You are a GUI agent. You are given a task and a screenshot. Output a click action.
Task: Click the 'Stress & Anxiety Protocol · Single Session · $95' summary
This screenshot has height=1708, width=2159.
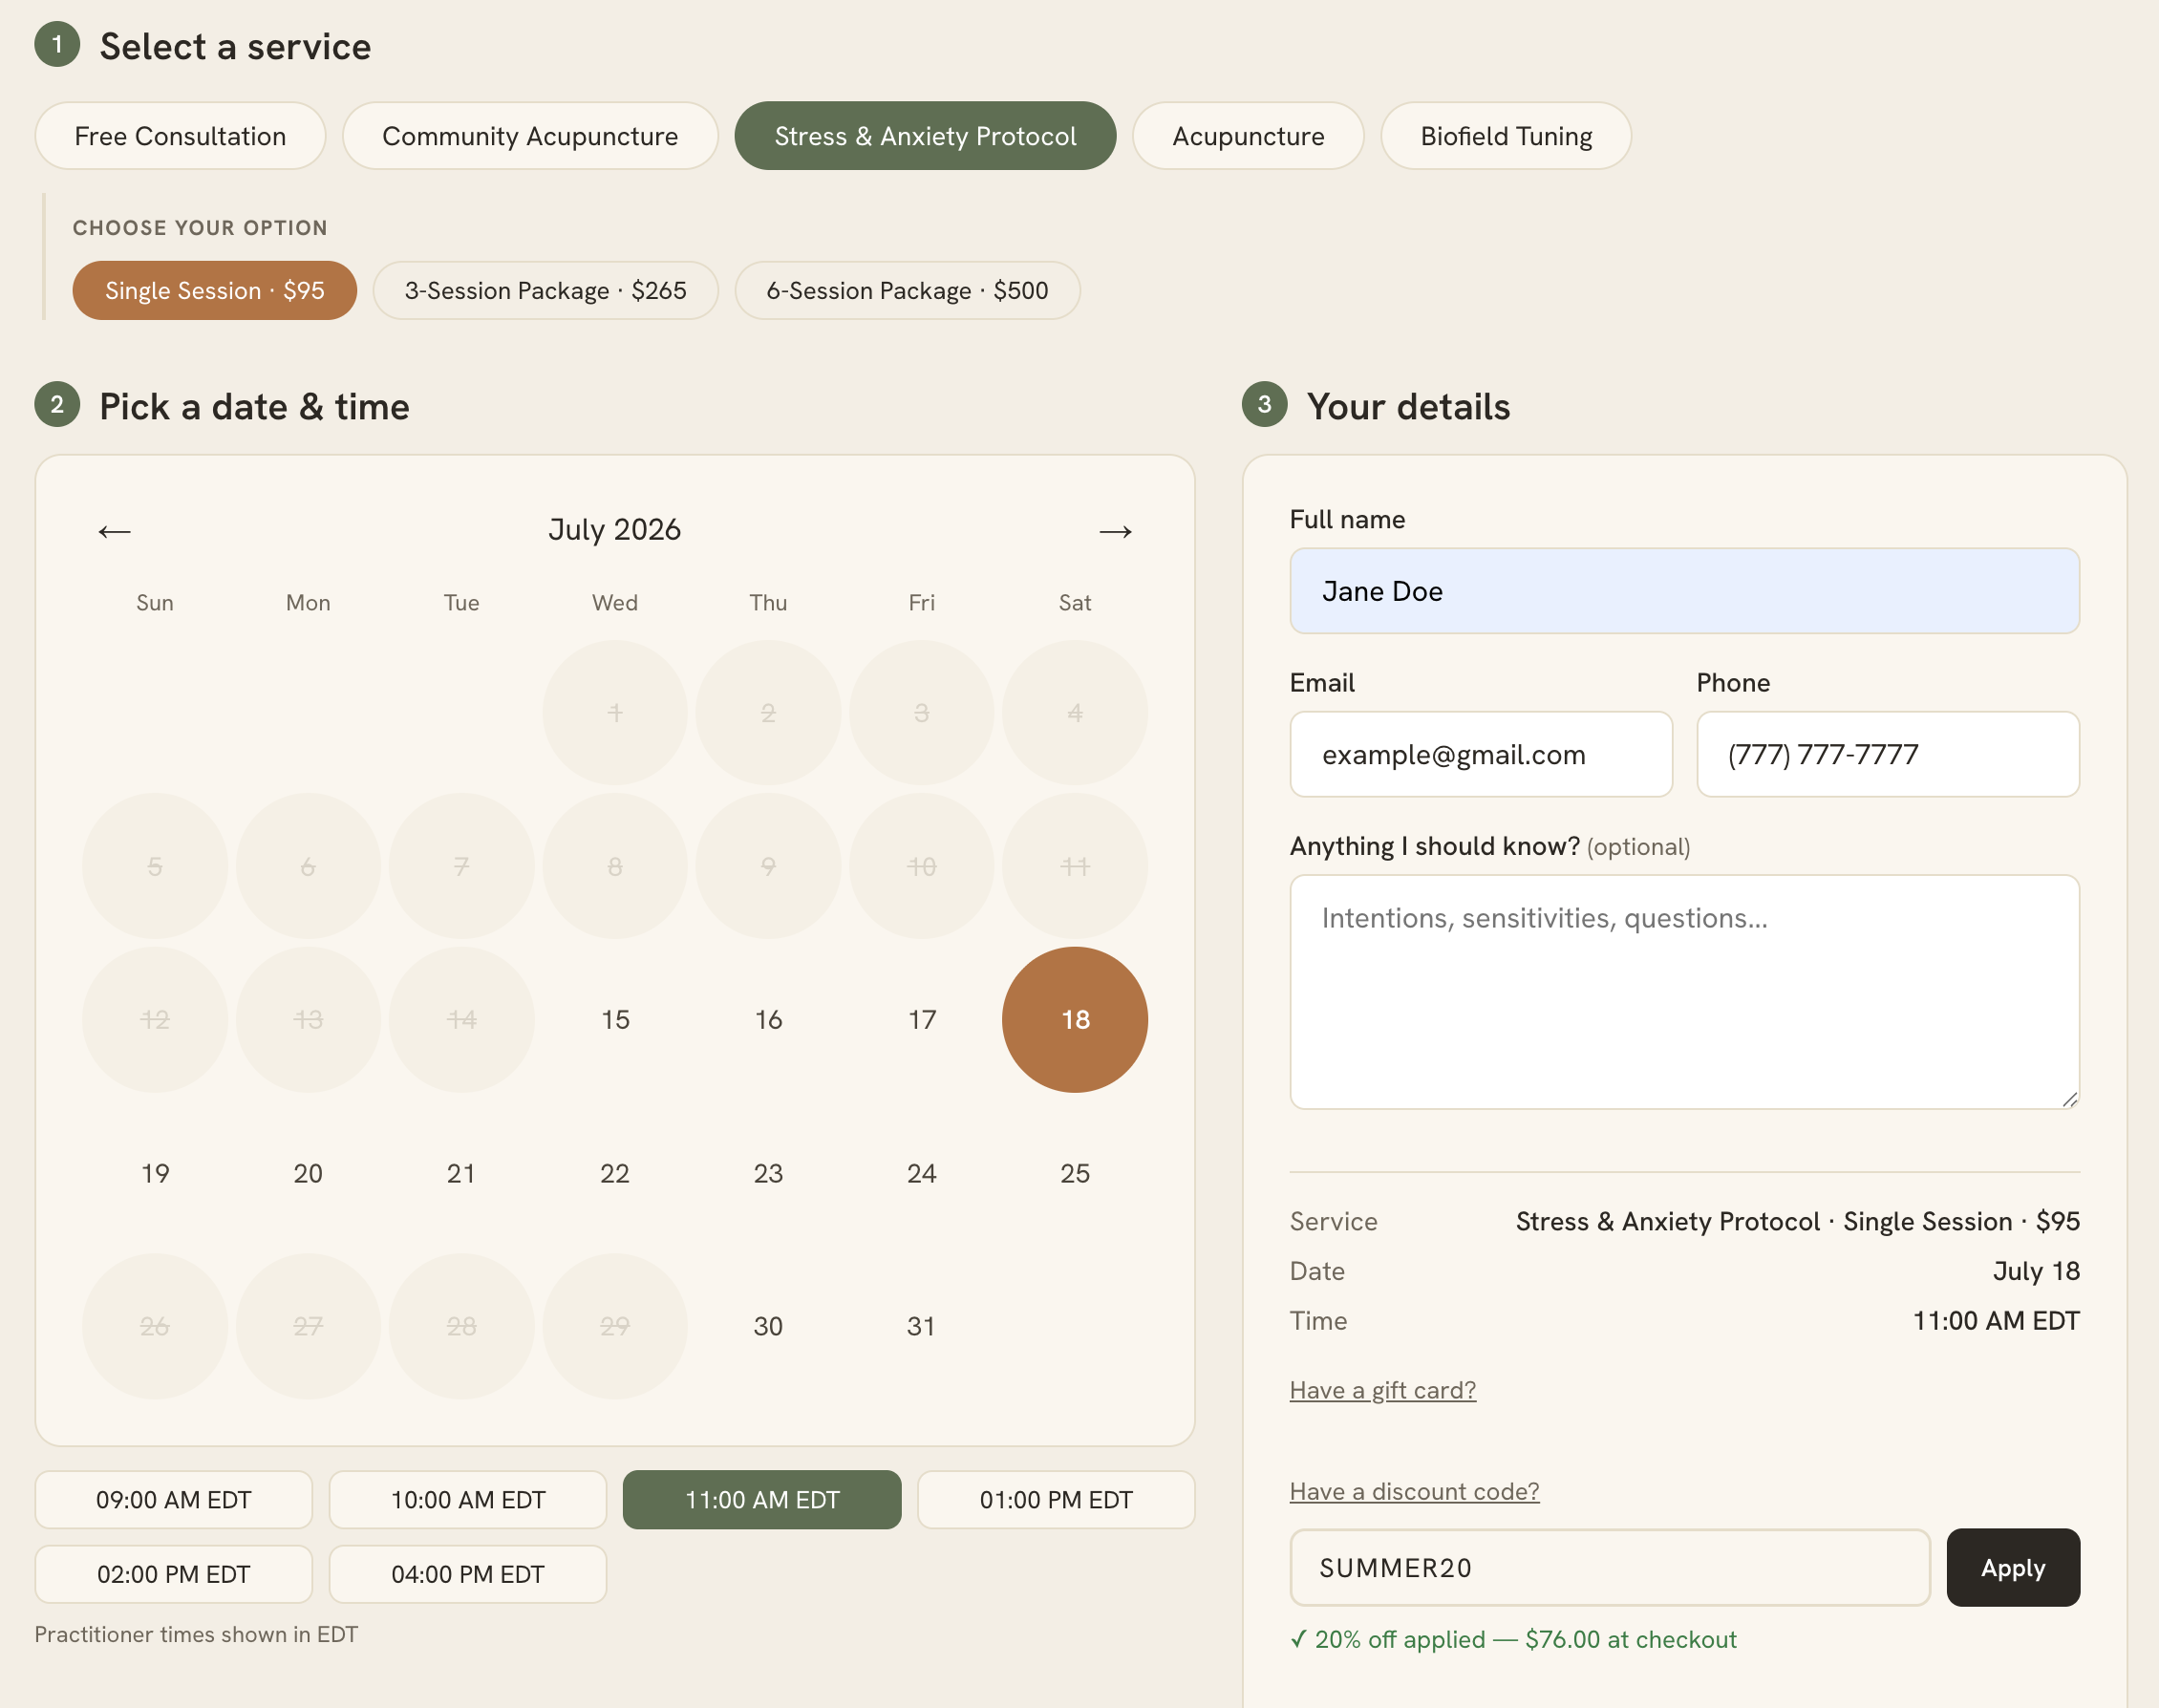tap(1798, 1221)
